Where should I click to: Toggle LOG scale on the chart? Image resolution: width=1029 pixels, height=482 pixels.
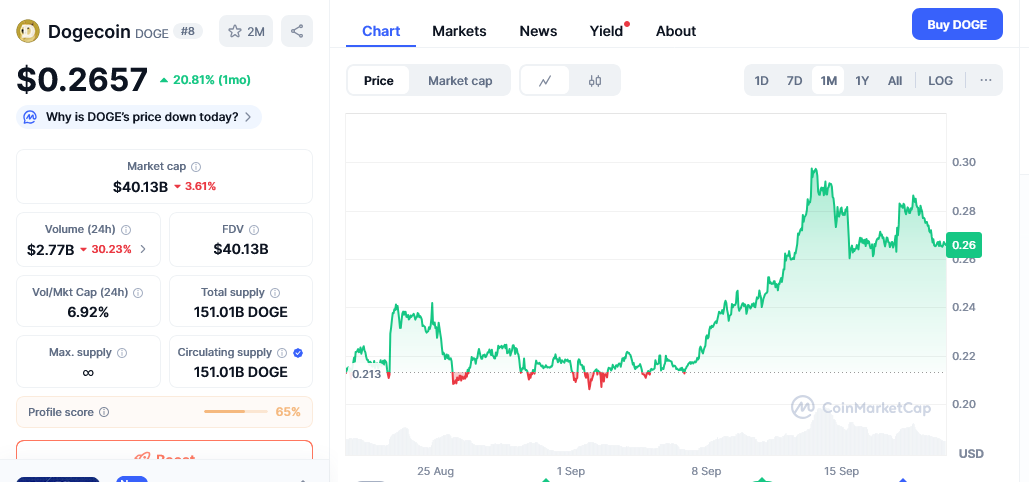[940, 81]
